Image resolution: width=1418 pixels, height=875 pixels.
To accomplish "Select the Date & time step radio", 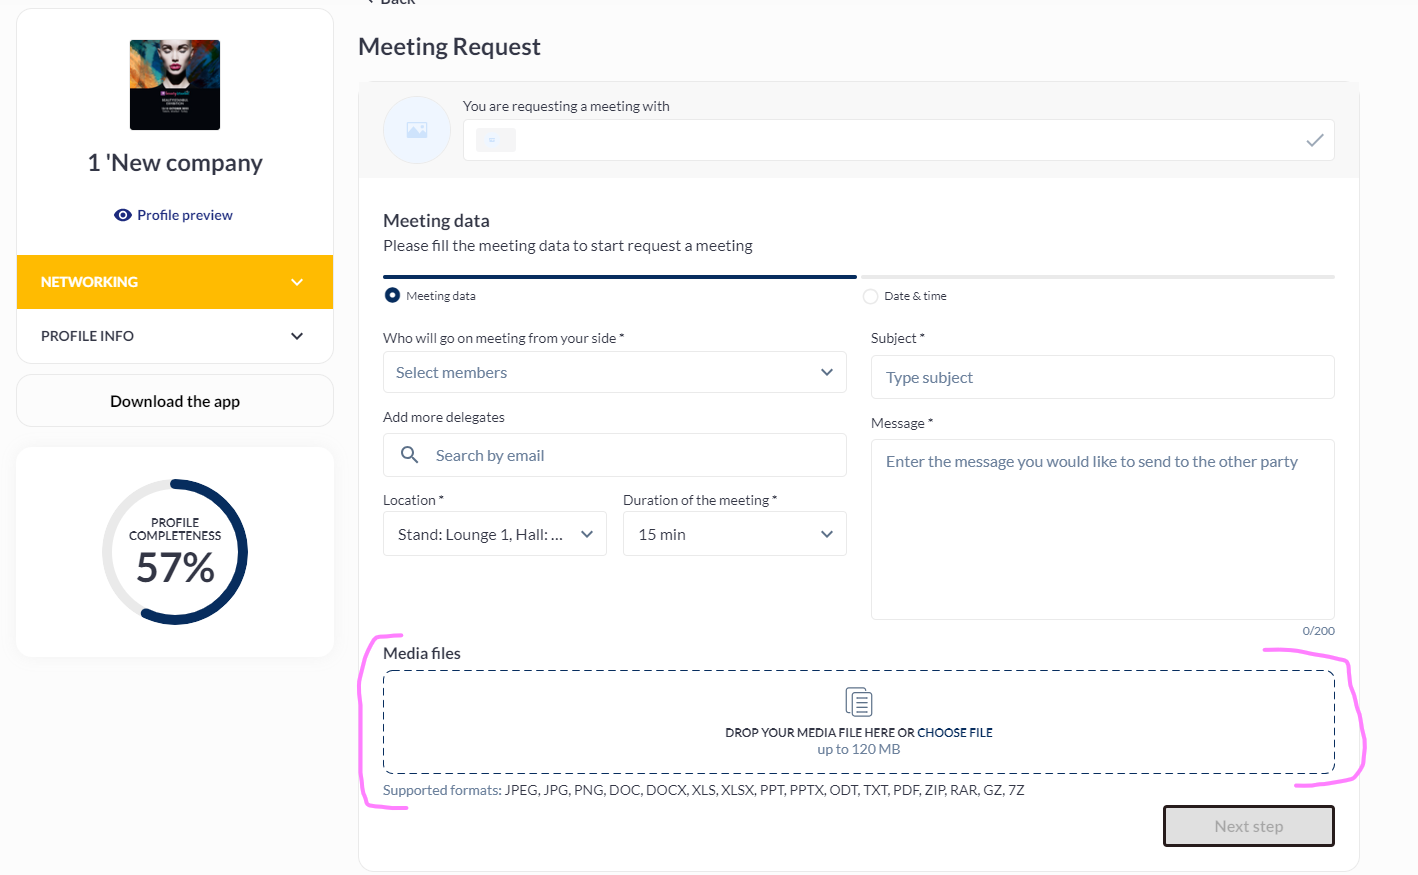I will point(870,296).
